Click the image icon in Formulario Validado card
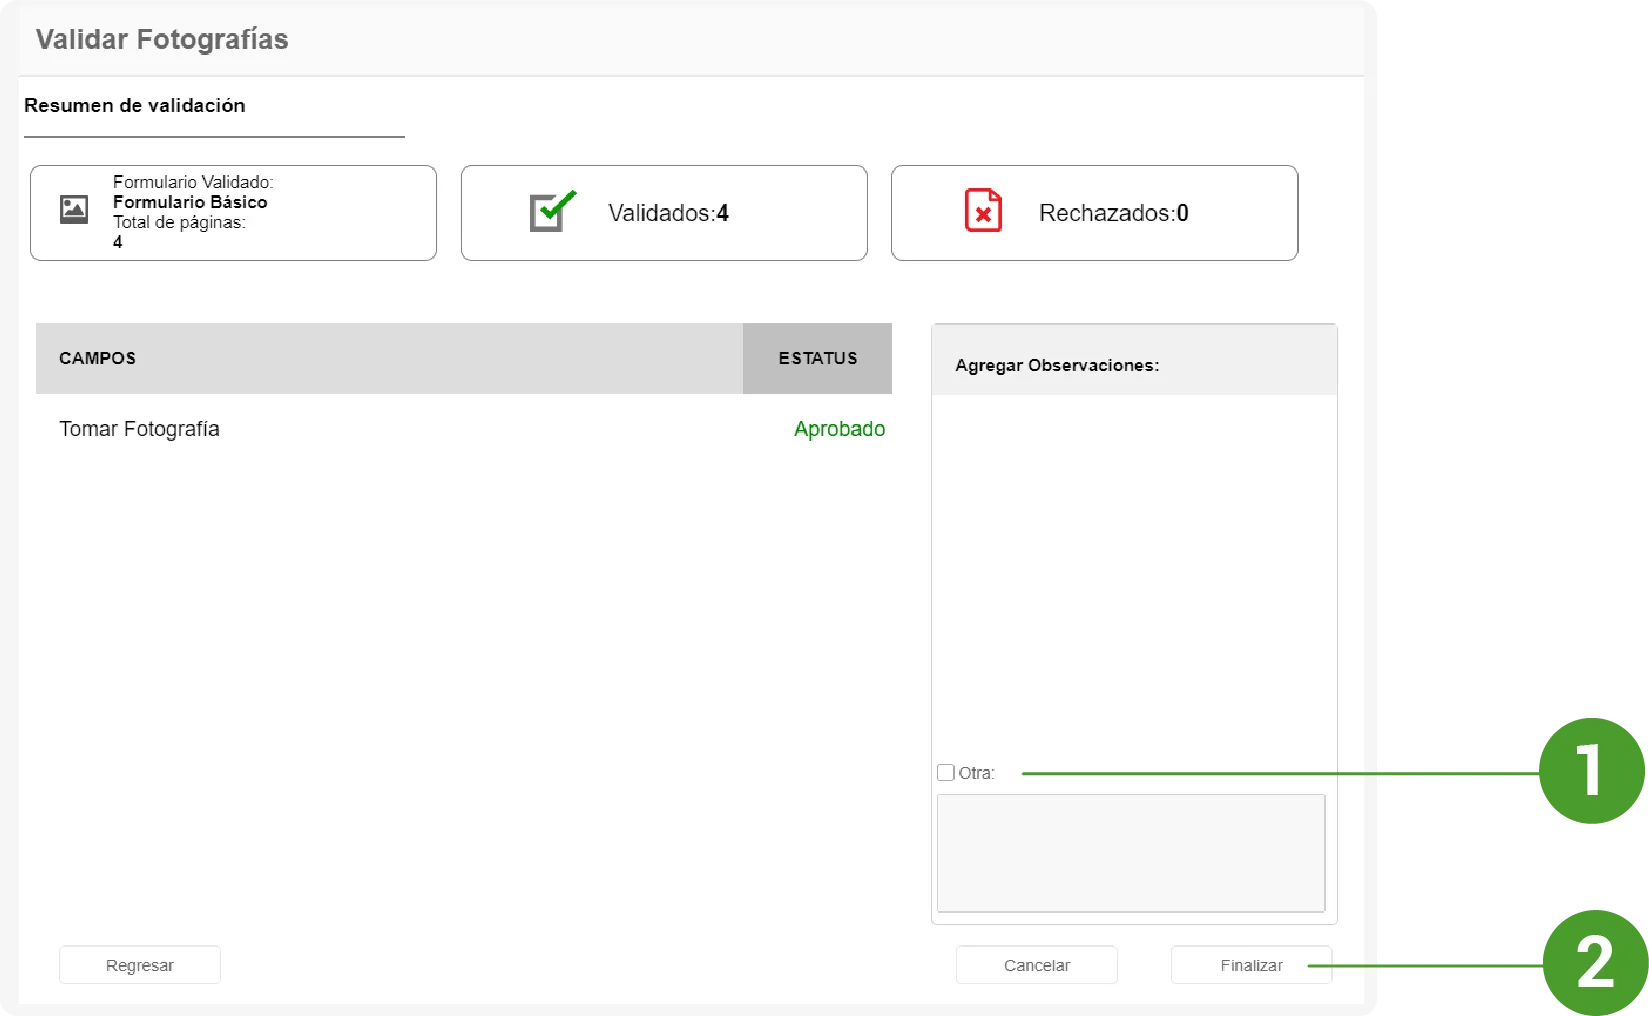This screenshot has width=1649, height=1016. 74,209
